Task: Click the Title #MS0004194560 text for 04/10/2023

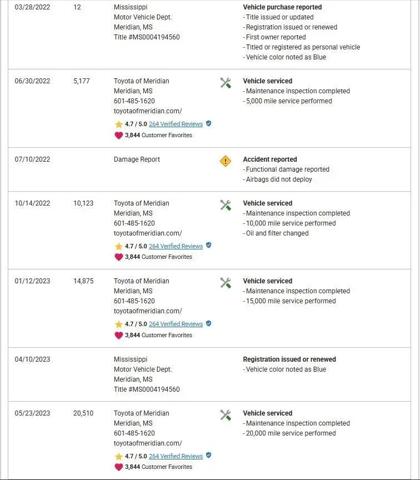Action: tap(147, 389)
